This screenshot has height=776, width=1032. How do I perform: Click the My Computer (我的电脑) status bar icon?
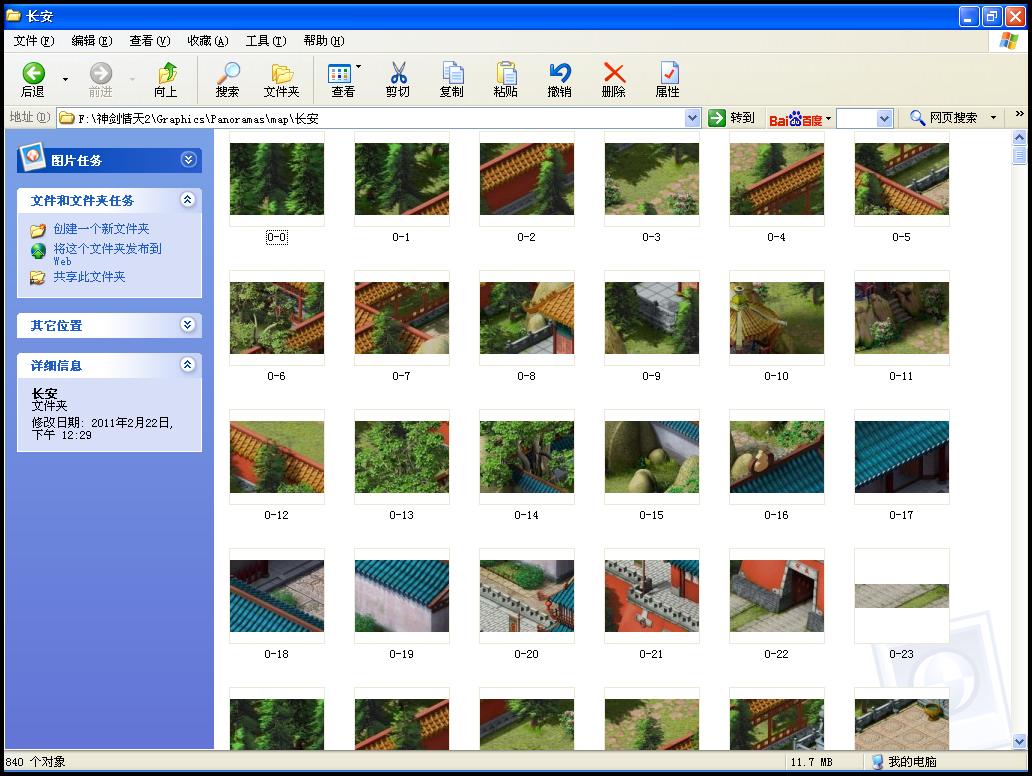point(877,762)
